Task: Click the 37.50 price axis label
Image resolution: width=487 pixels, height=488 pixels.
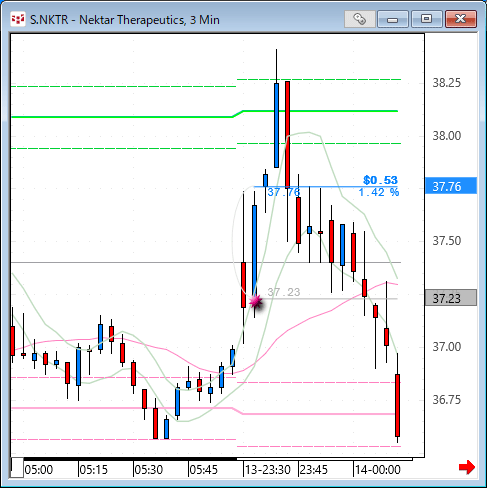Action: (x=447, y=241)
